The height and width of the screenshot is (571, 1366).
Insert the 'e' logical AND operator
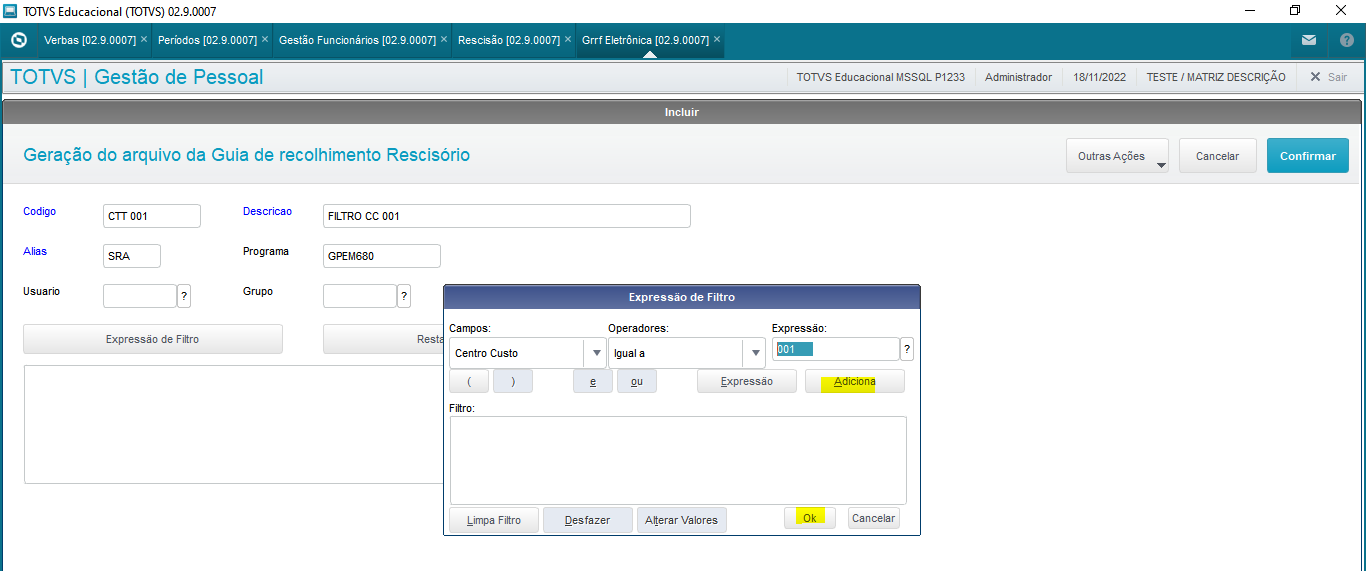(x=593, y=381)
